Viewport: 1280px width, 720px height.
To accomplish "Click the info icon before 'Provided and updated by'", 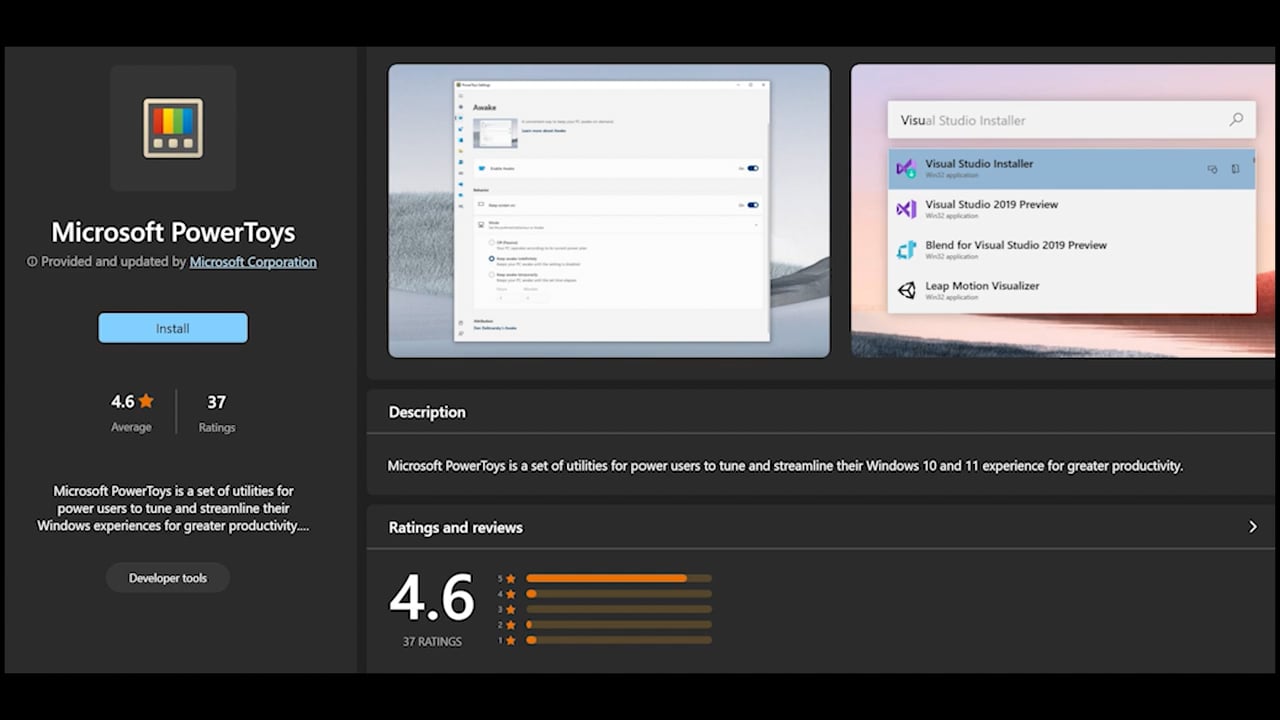I will (32, 262).
